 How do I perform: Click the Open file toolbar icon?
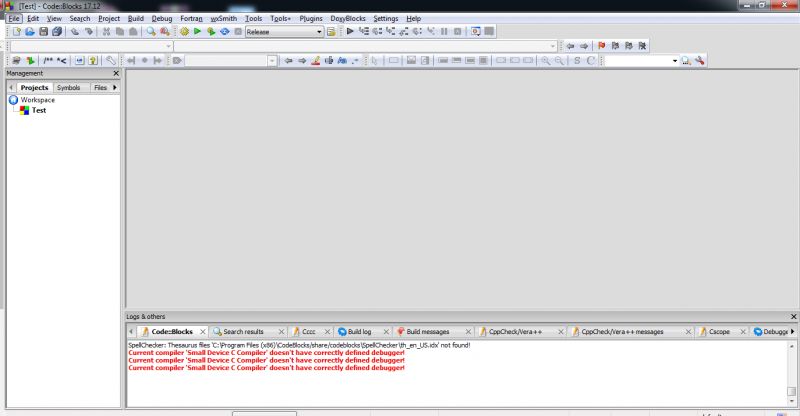(x=30, y=32)
